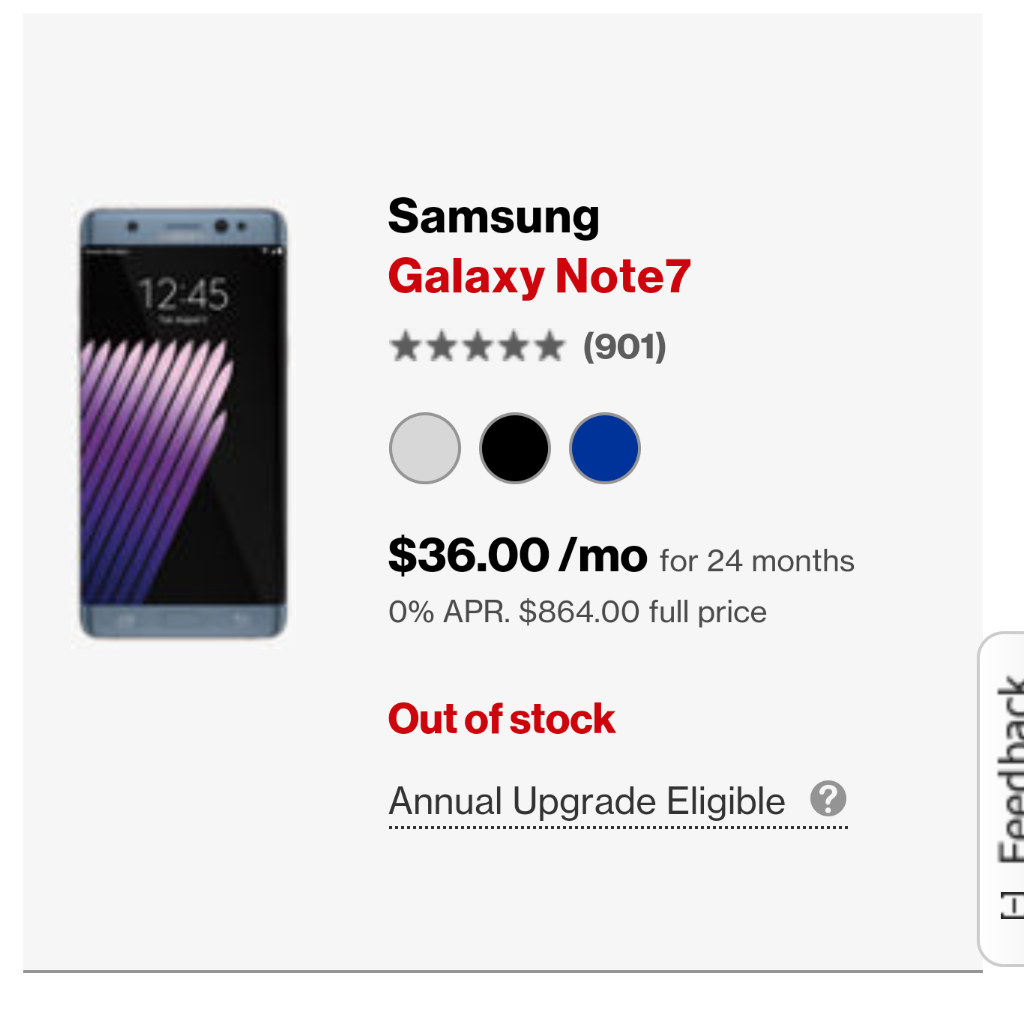
Task: Click the $864.00 full price text
Action: pyautogui.click(x=642, y=612)
